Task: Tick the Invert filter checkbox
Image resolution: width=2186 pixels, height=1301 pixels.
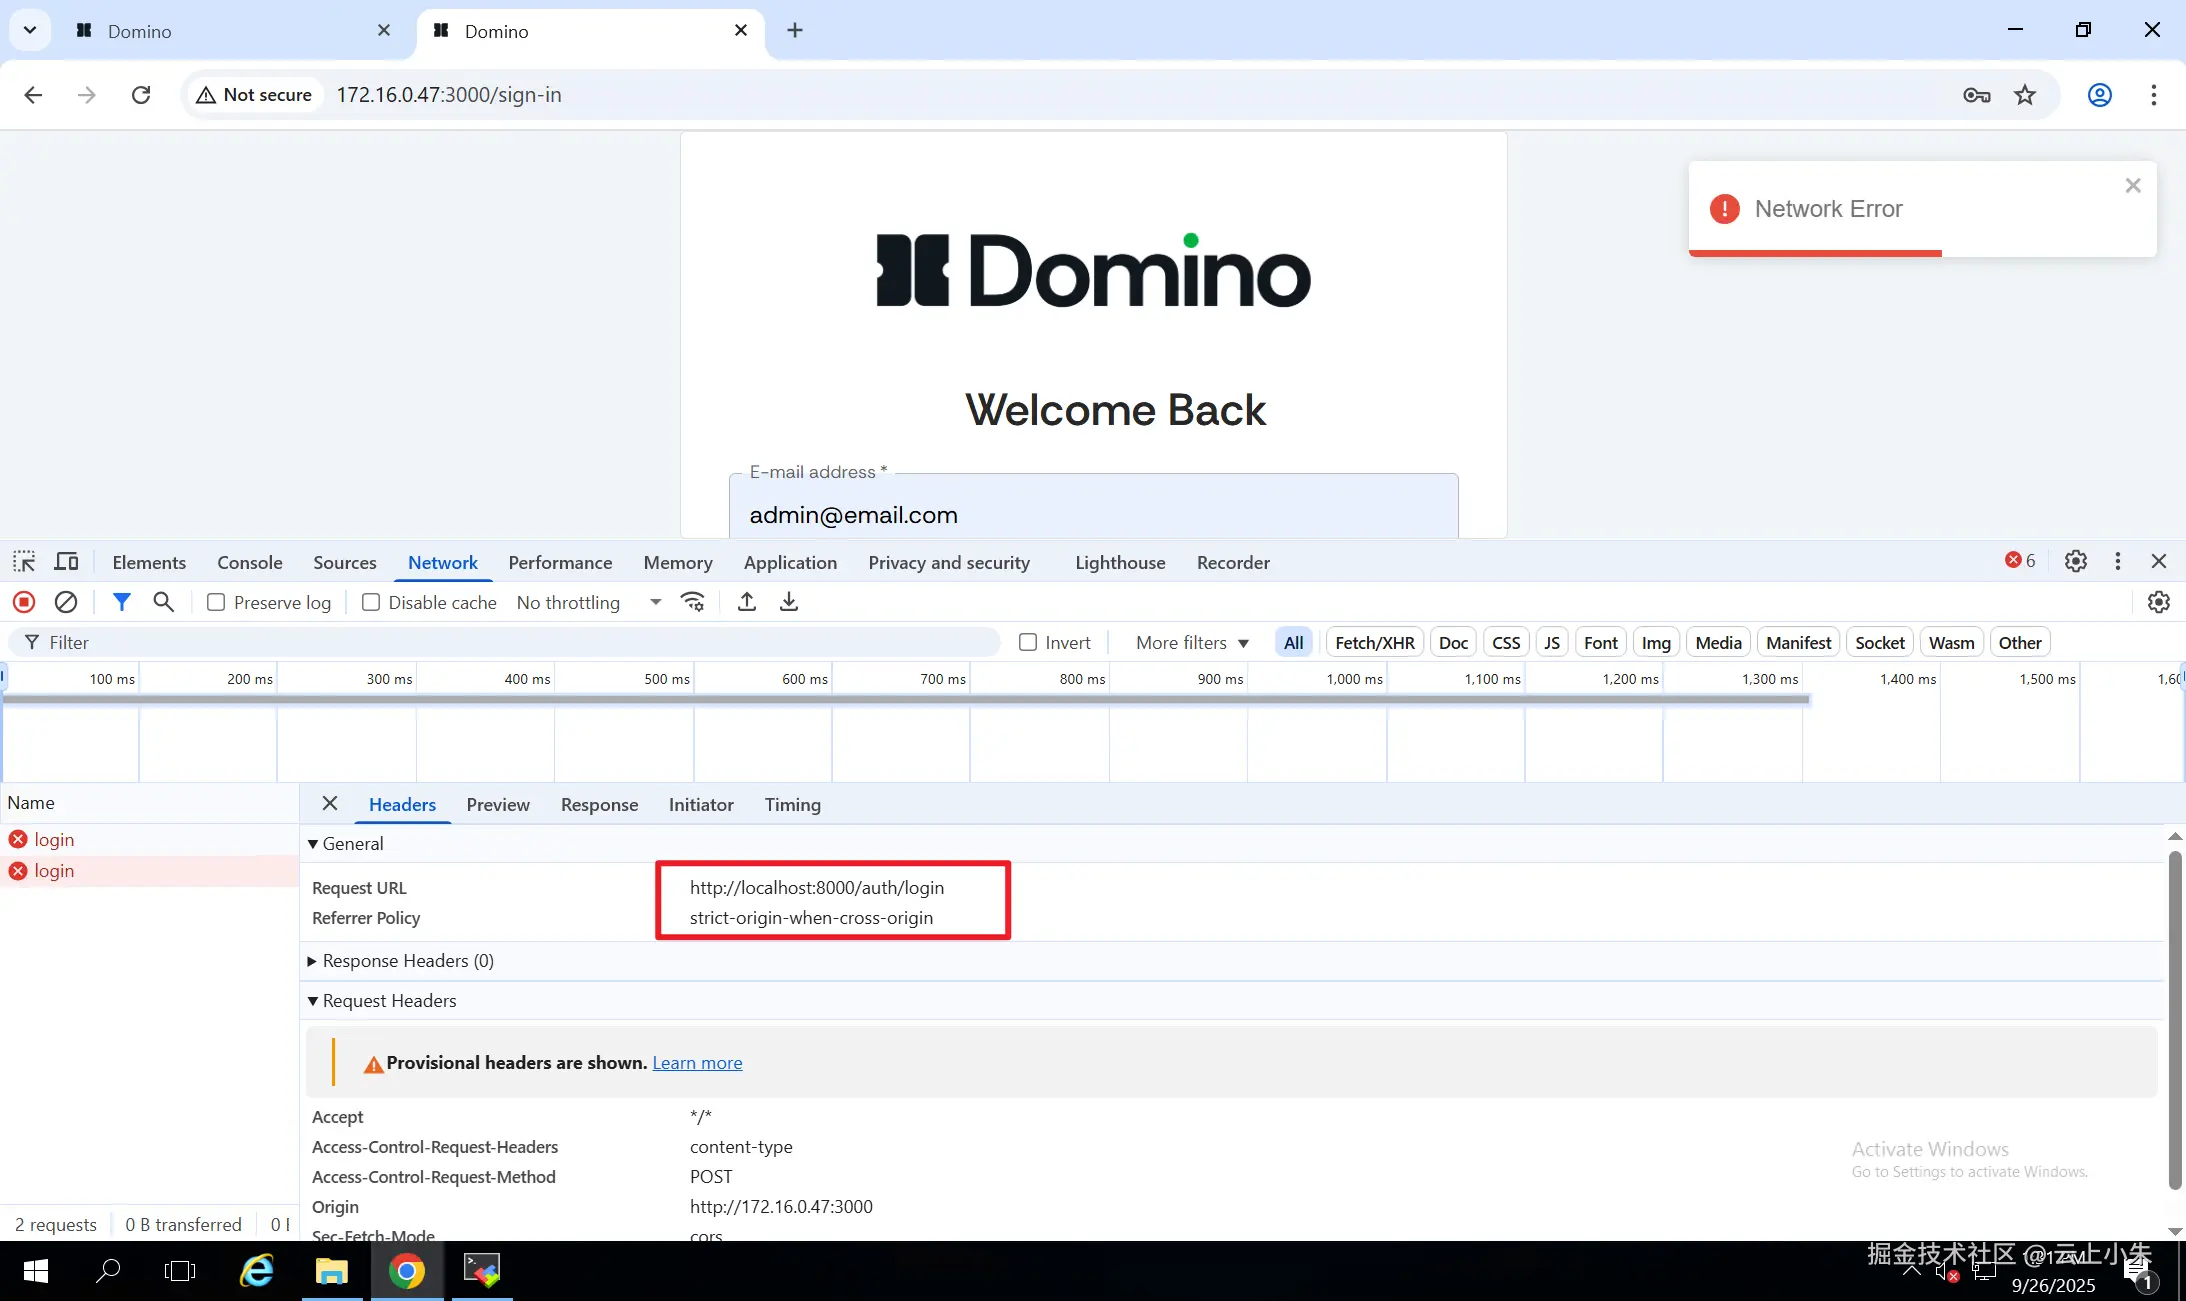Action: [1028, 643]
